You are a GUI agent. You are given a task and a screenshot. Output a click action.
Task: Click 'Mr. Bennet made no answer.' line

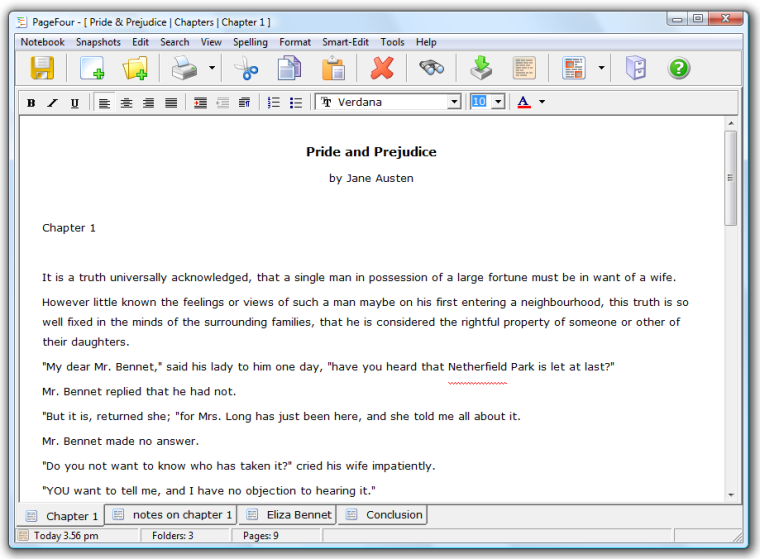tap(121, 441)
